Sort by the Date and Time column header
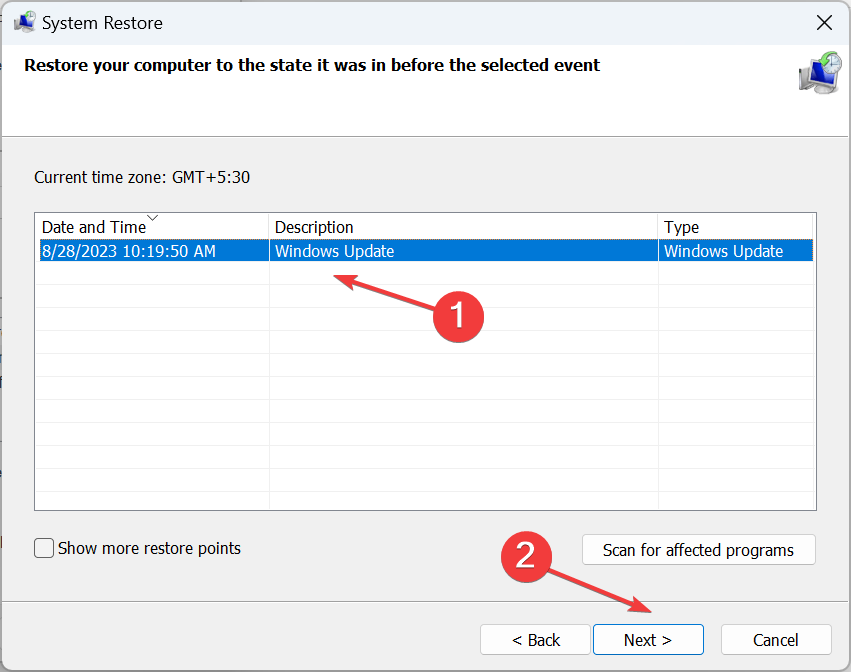 [152, 227]
